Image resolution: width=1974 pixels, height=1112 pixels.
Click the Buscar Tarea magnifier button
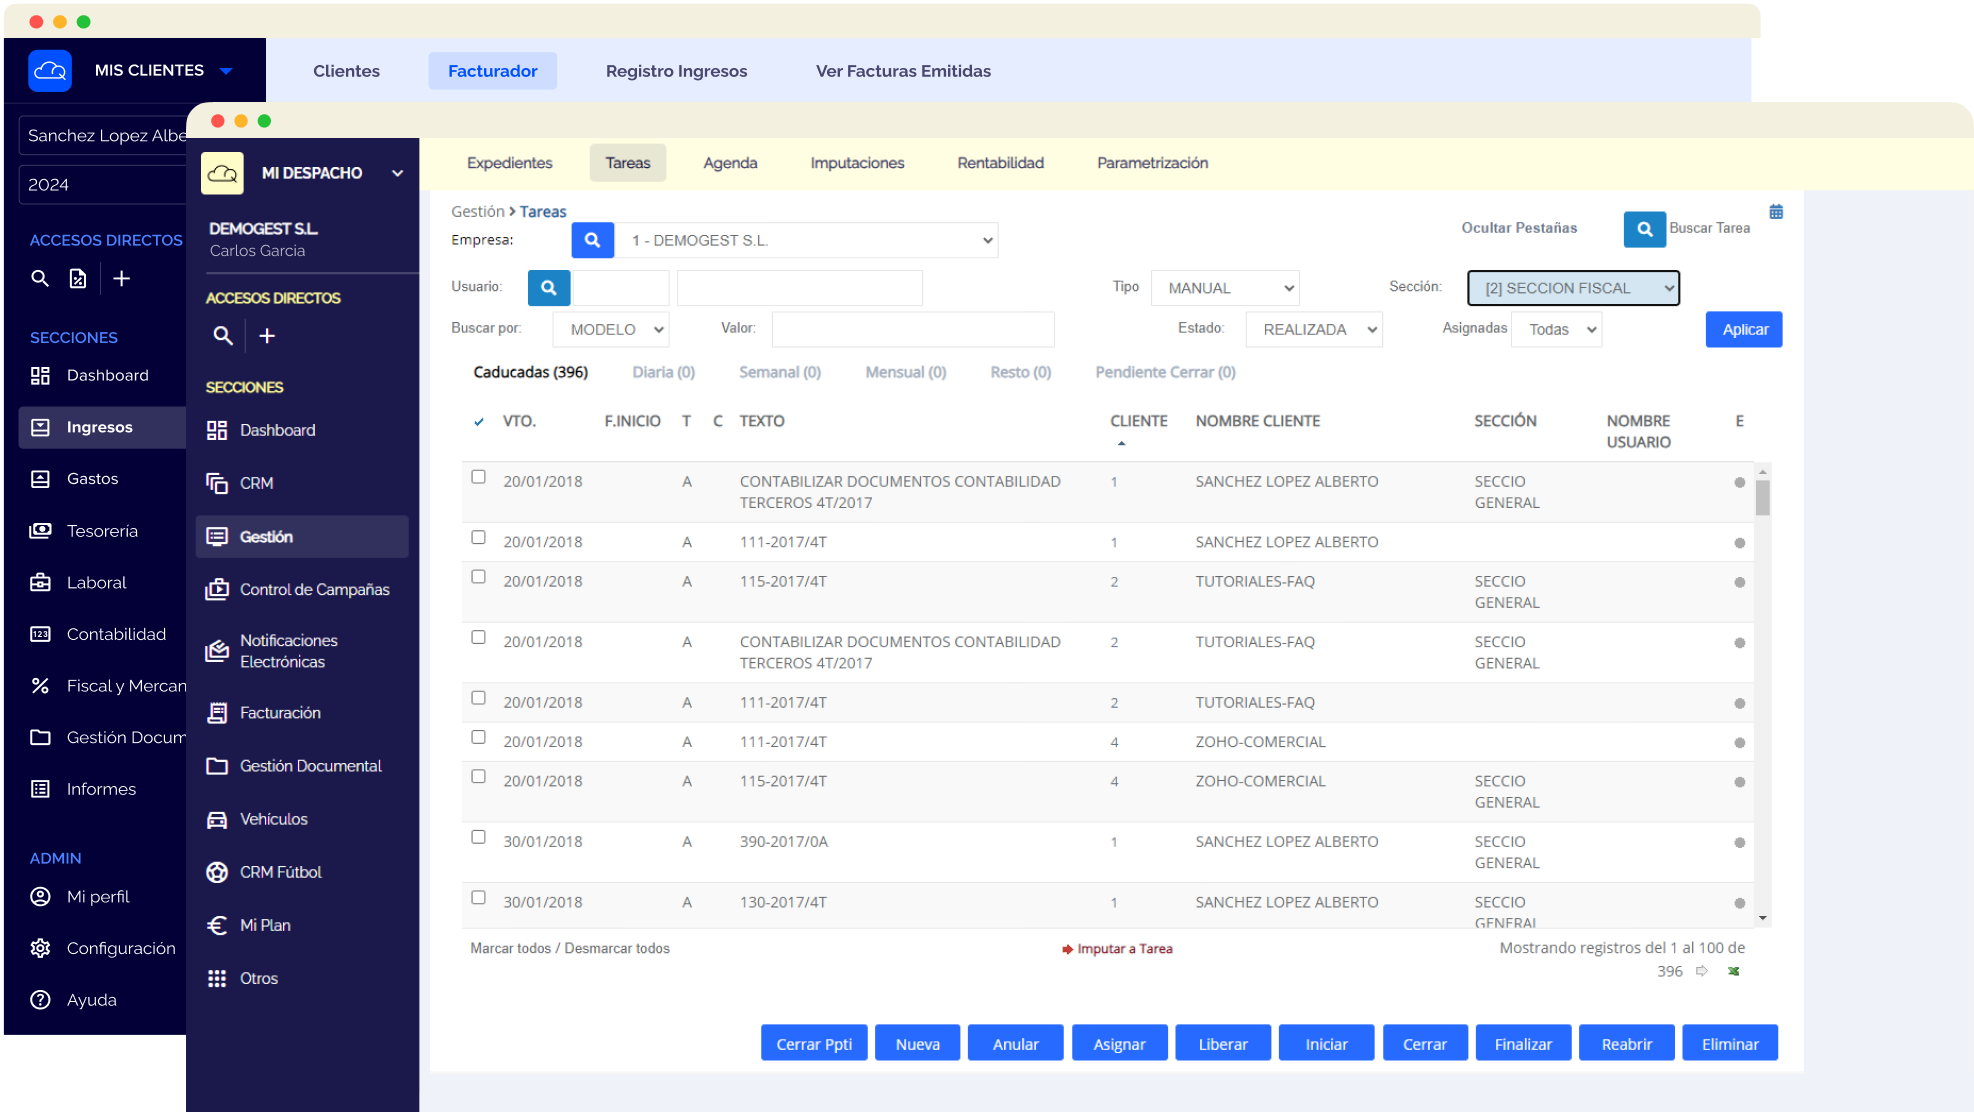point(1644,229)
